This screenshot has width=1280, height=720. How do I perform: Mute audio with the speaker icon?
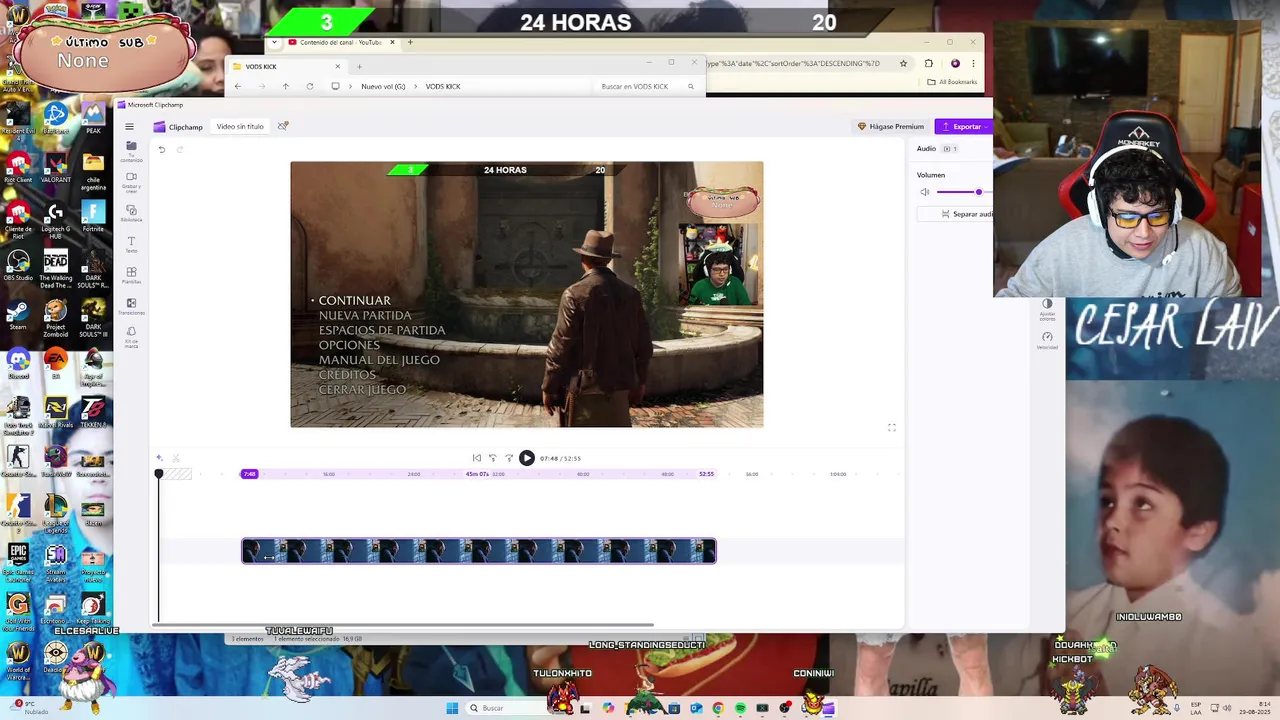925,192
